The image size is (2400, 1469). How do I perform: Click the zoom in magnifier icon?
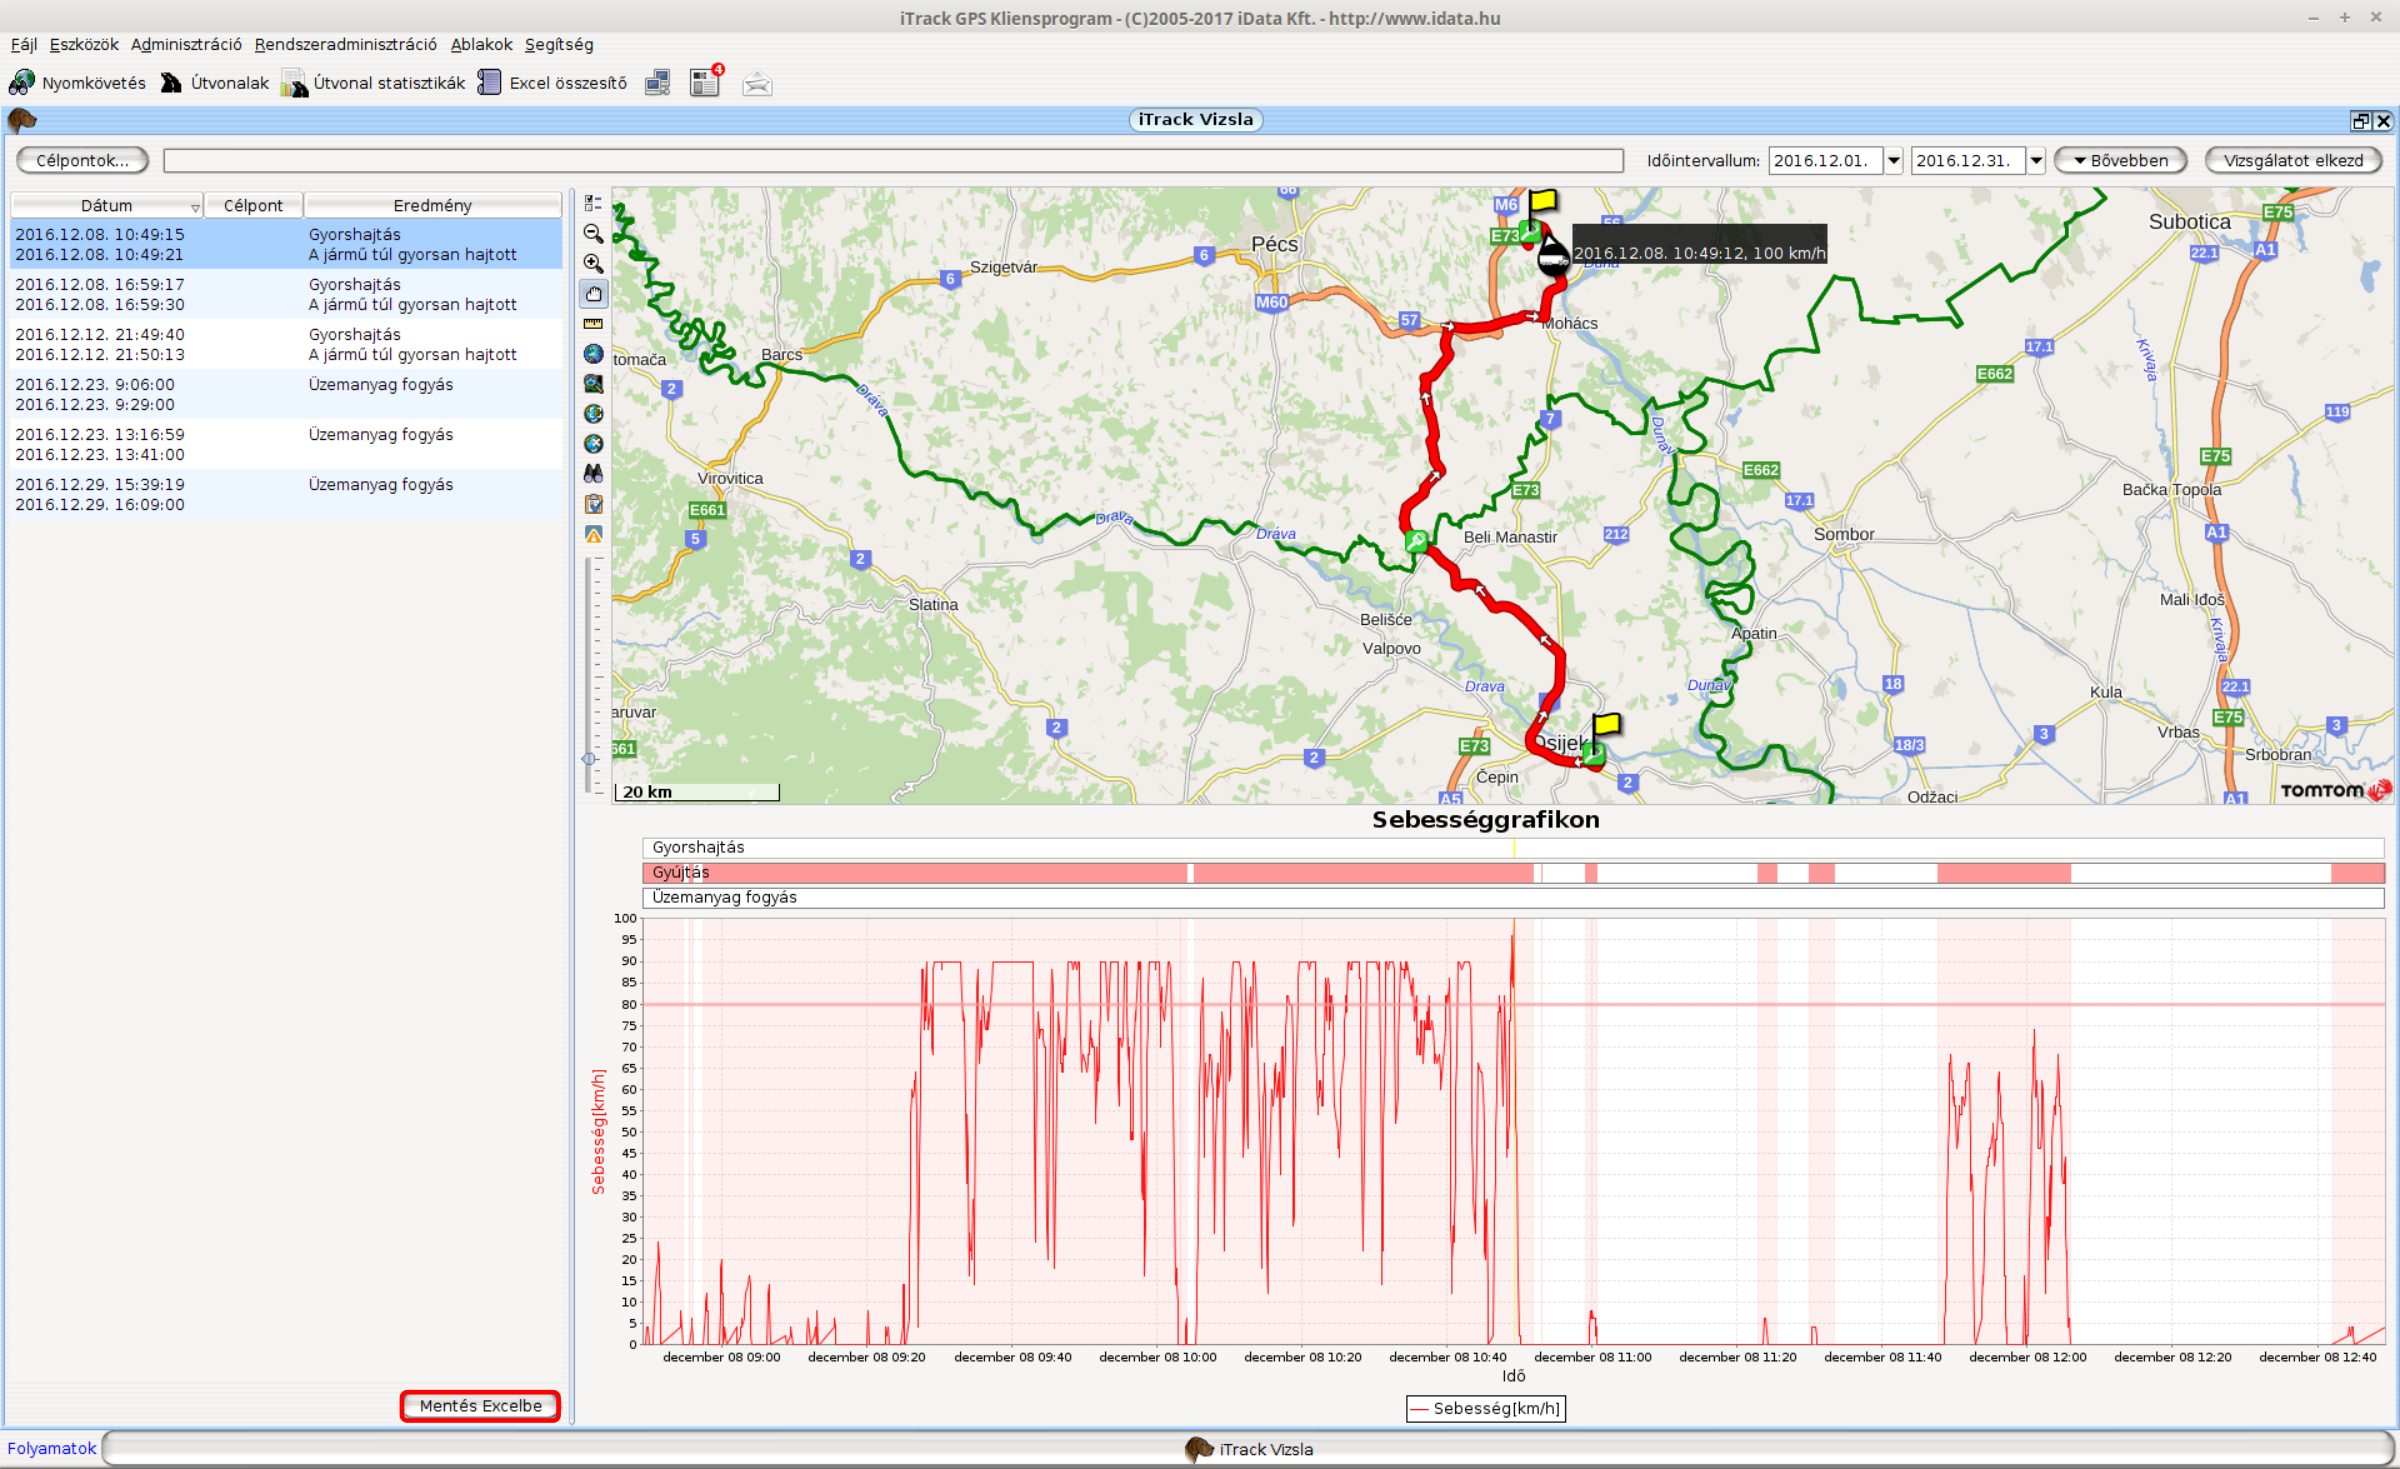tap(593, 264)
